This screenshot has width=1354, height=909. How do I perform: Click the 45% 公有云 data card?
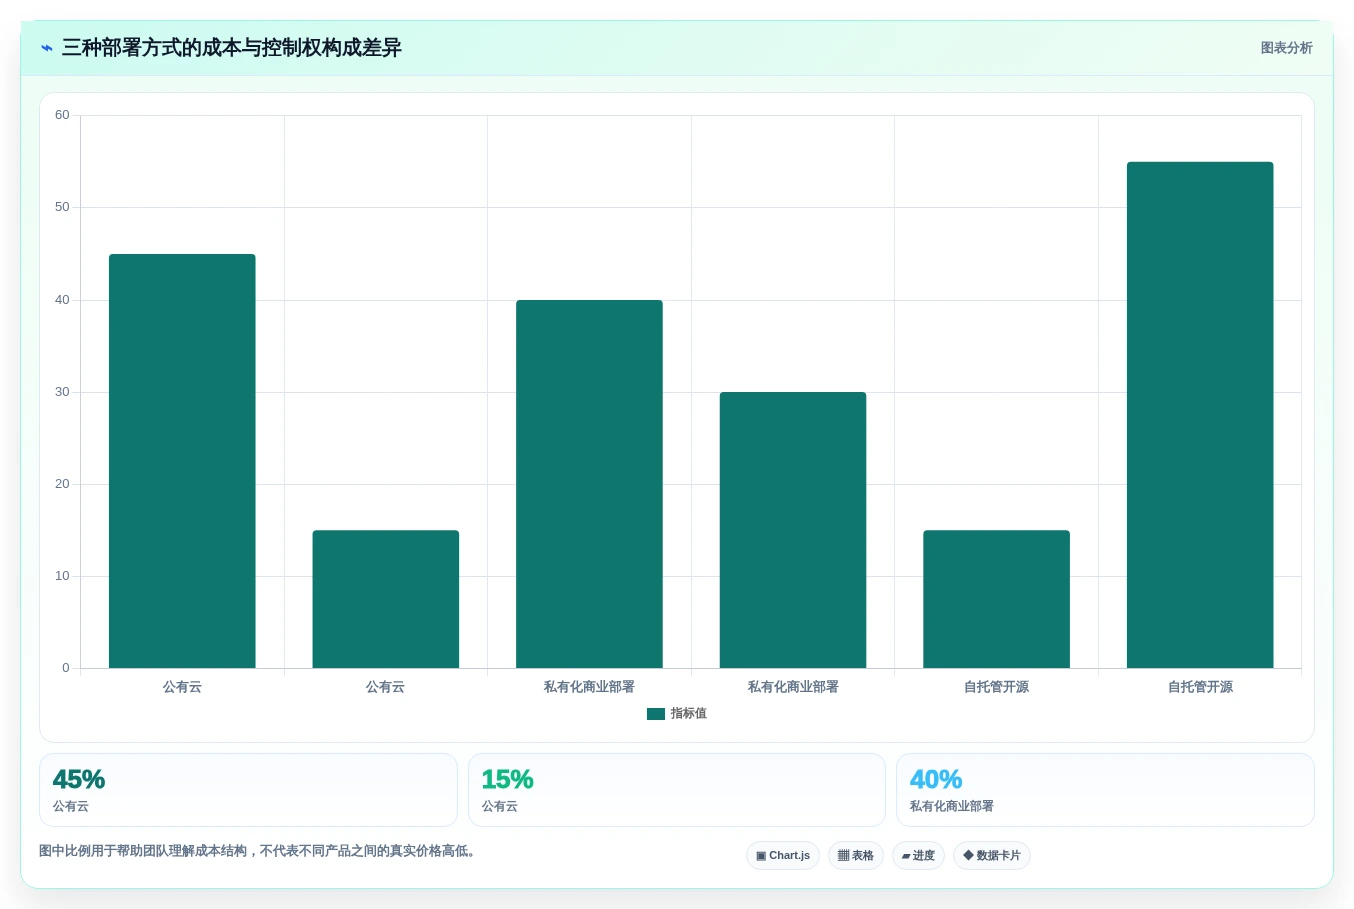tap(248, 790)
